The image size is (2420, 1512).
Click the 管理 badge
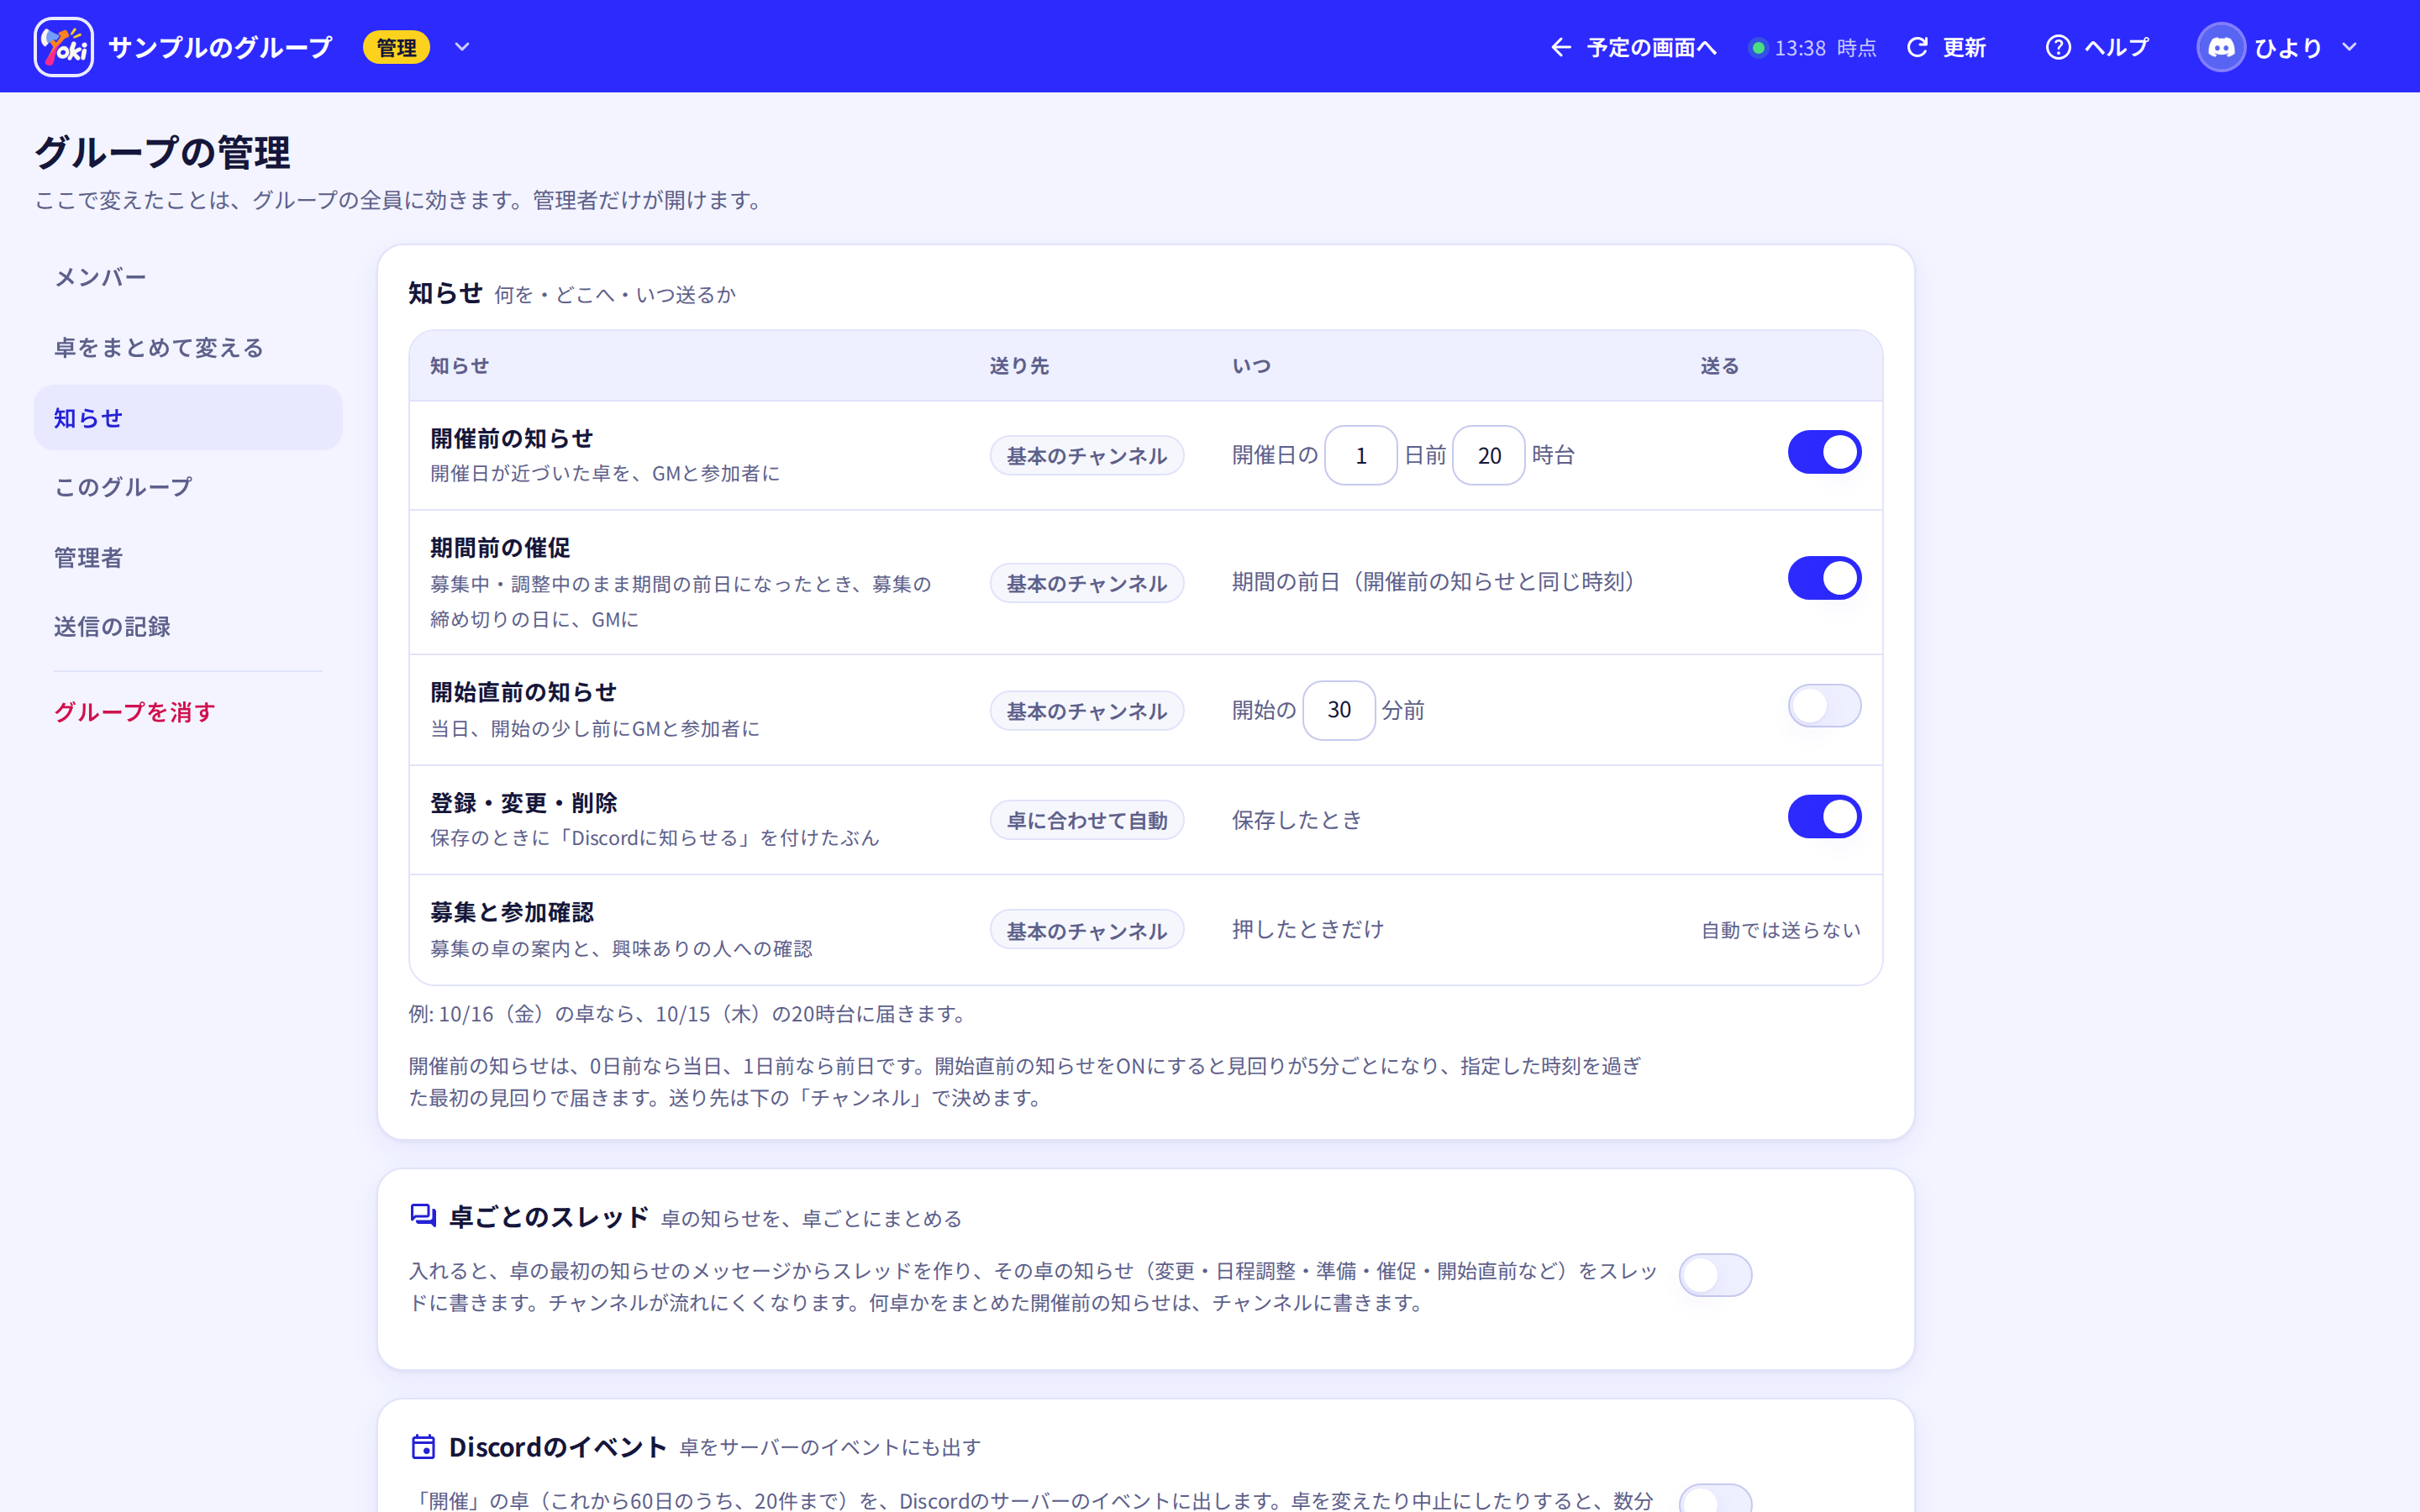(x=396, y=47)
